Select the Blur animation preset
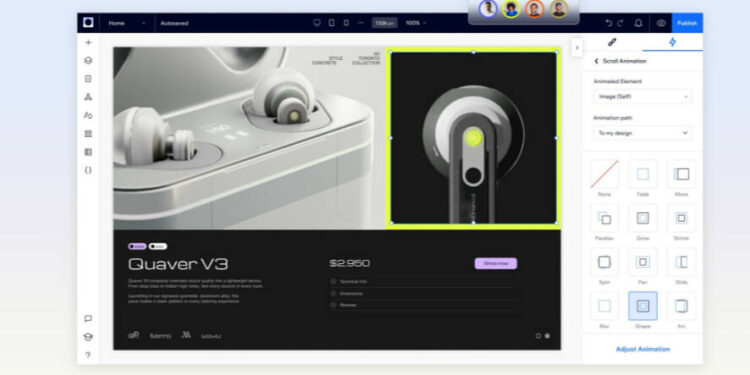Screen dimensions: 750x375 [x=604, y=306]
